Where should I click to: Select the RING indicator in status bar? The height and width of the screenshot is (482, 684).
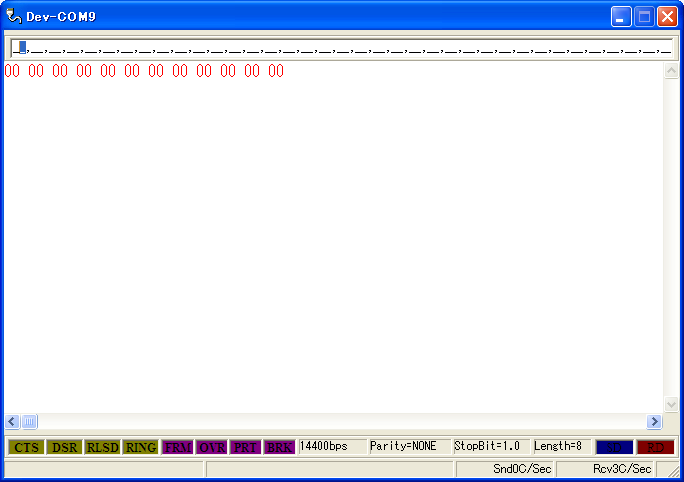pyautogui.click(x=141, y=447)
